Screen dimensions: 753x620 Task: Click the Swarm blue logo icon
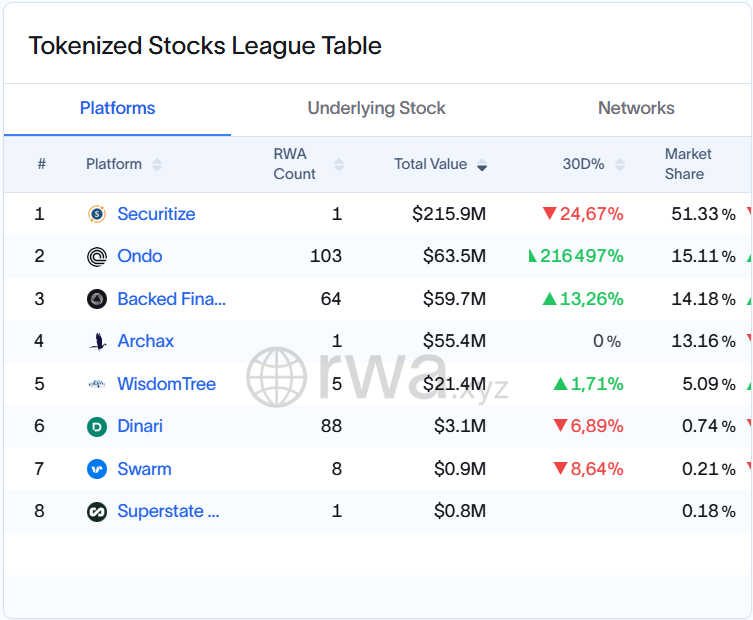pos(97,469)
